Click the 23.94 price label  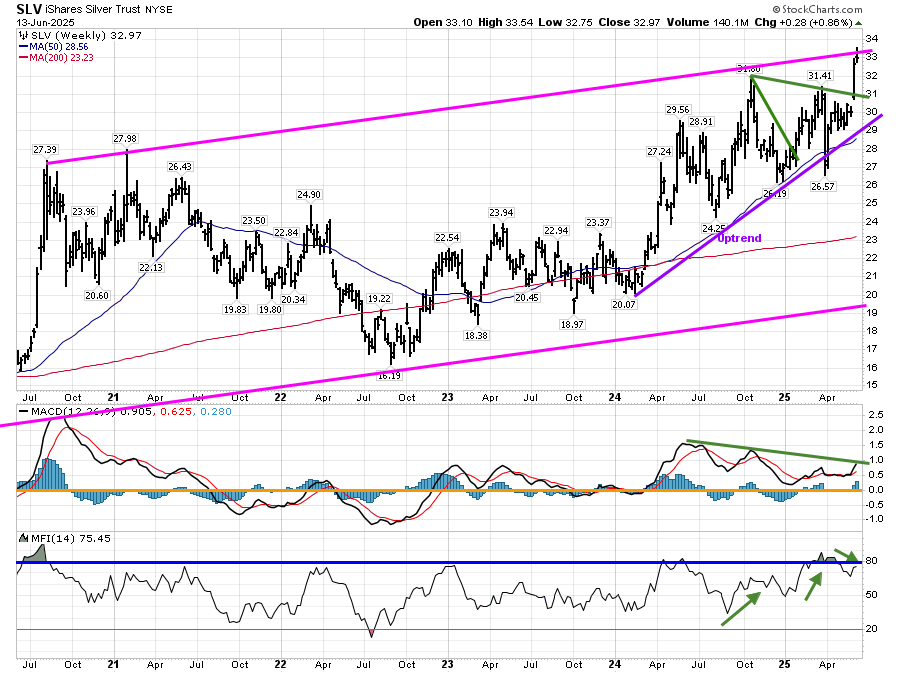pyautogui.click(x=501, y=212)
